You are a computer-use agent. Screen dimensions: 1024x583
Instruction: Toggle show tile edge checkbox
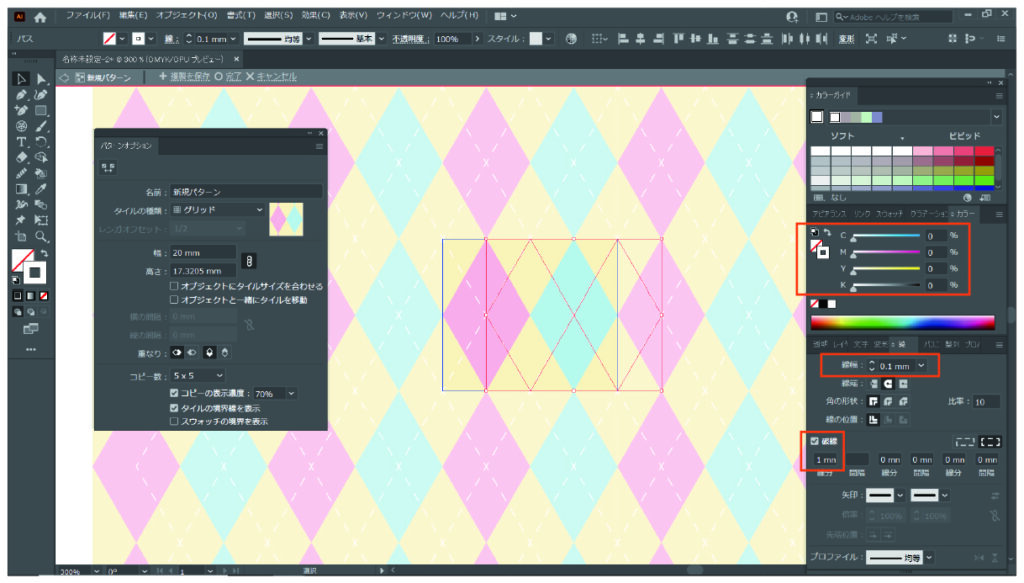pyautogui.click(x=174, y=408)
